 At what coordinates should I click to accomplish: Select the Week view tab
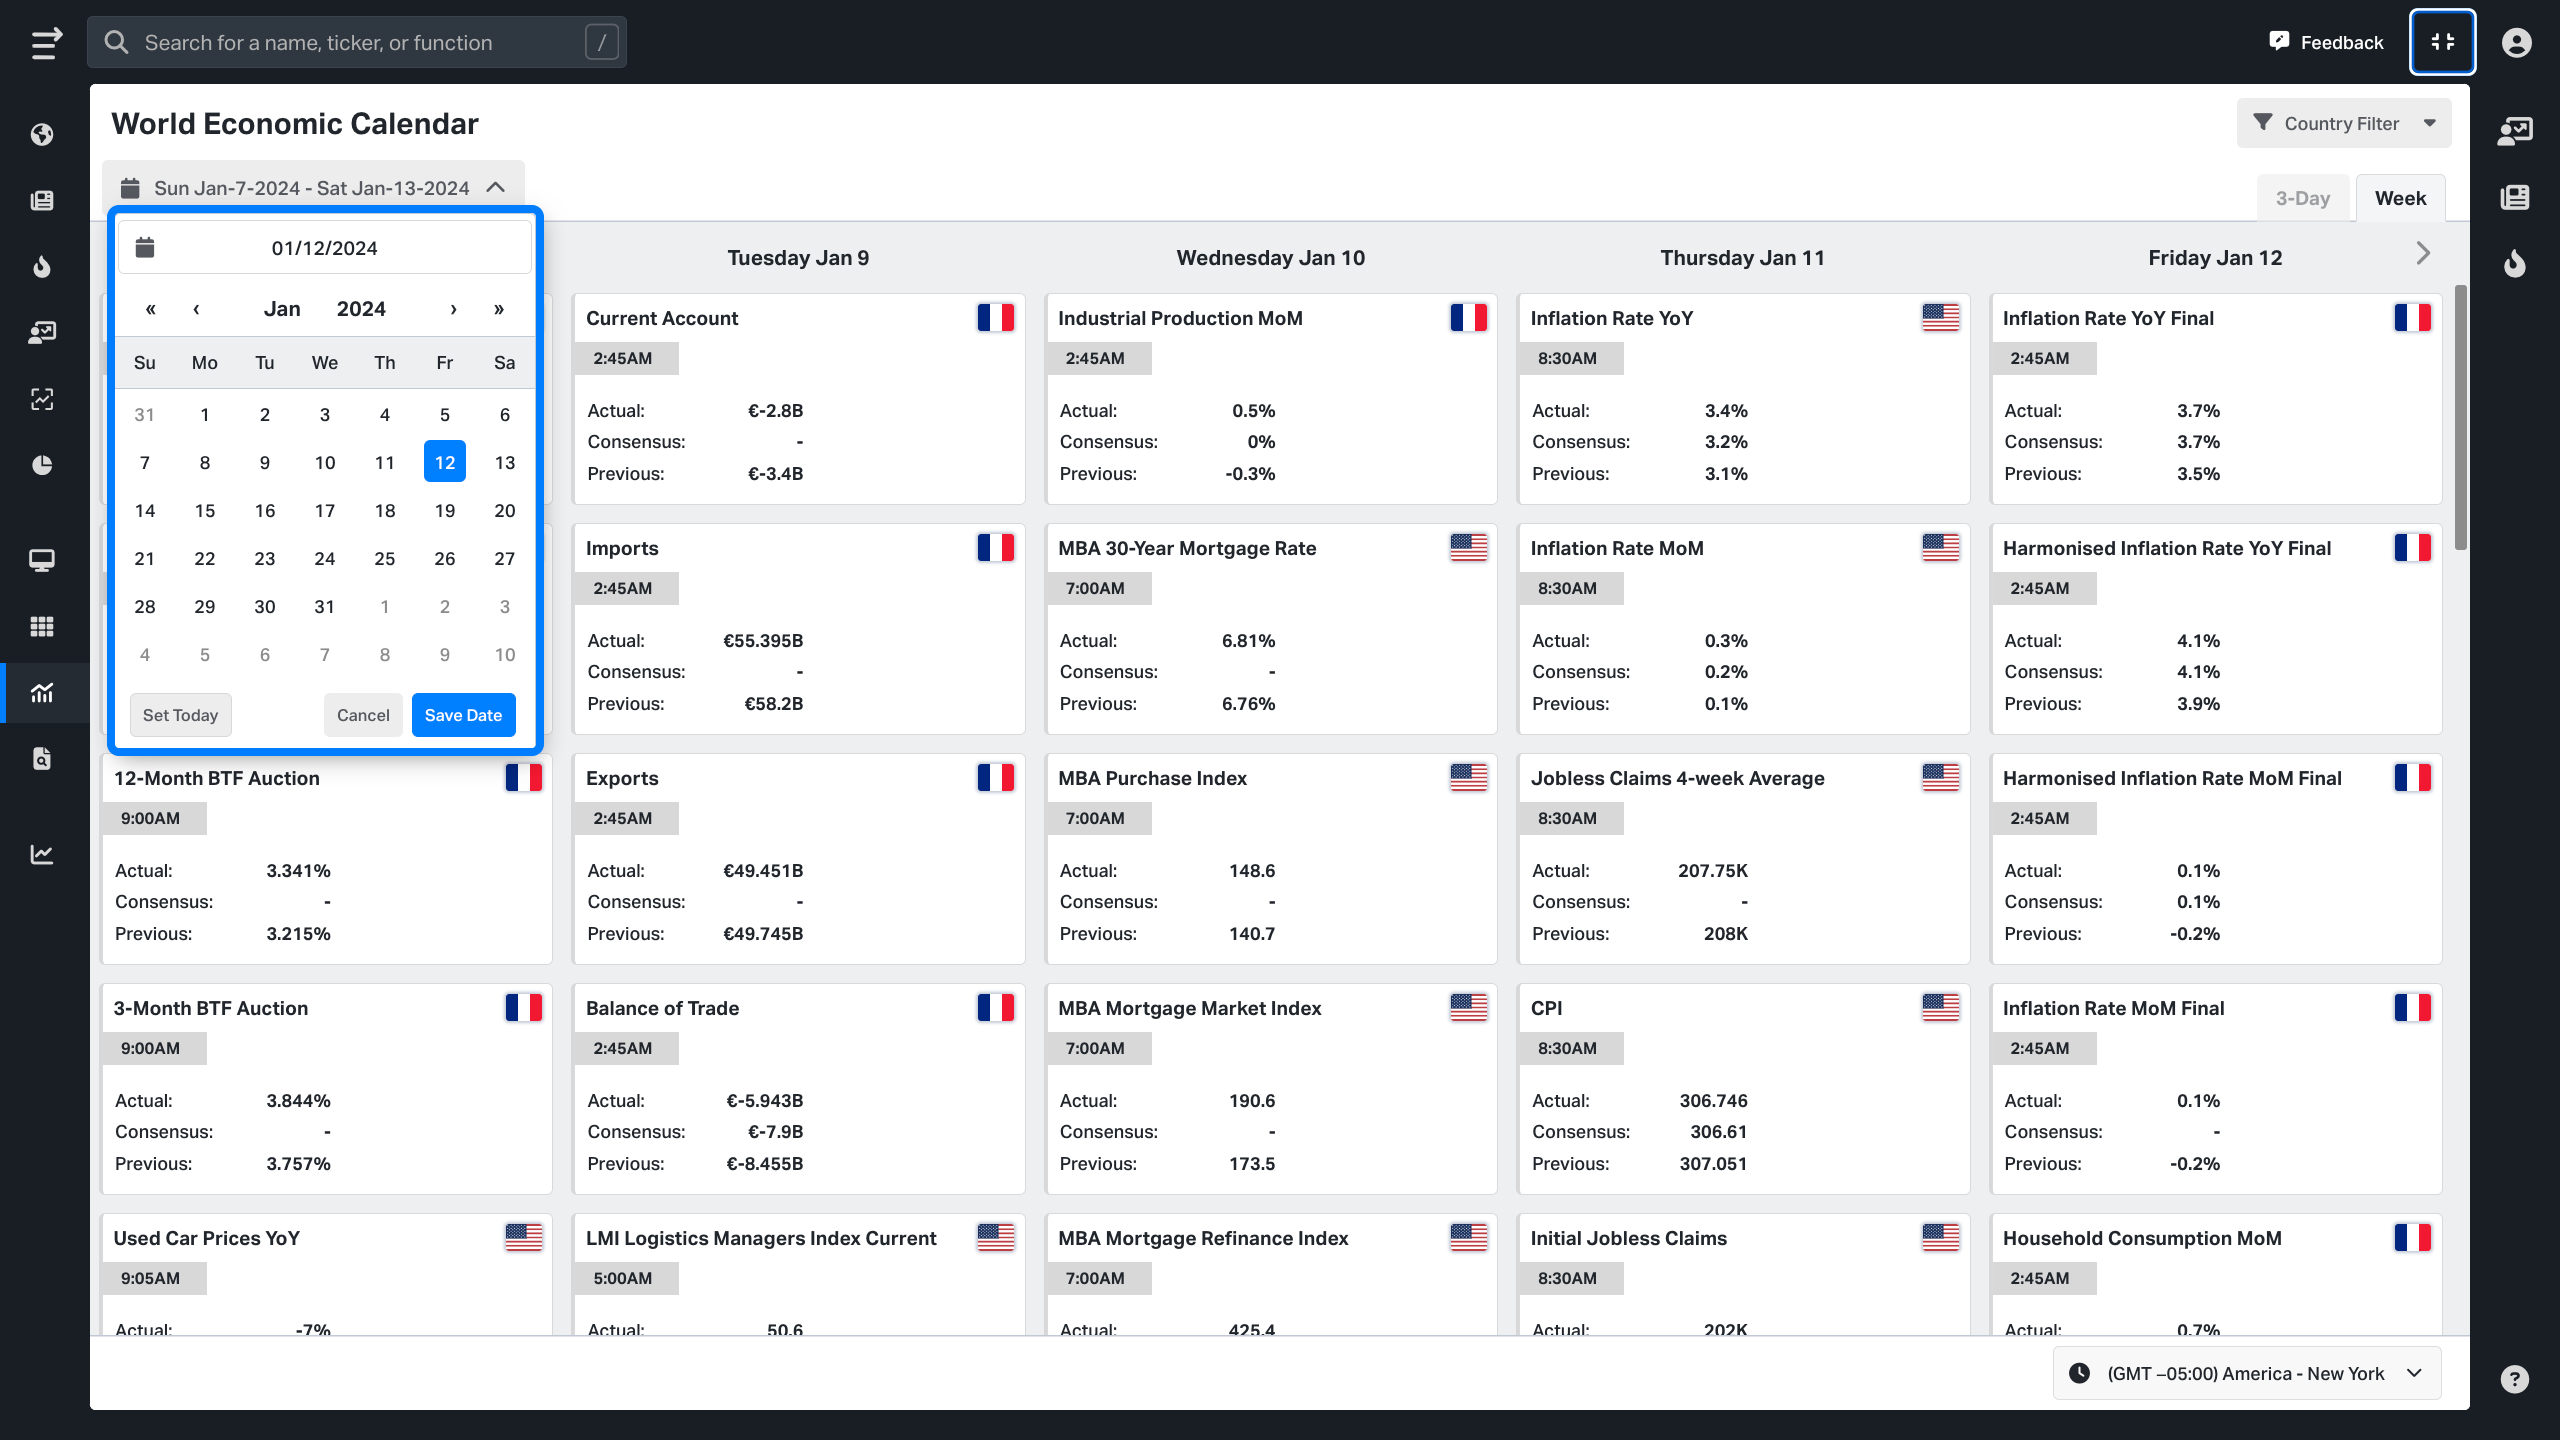[x=2400, y=198]
